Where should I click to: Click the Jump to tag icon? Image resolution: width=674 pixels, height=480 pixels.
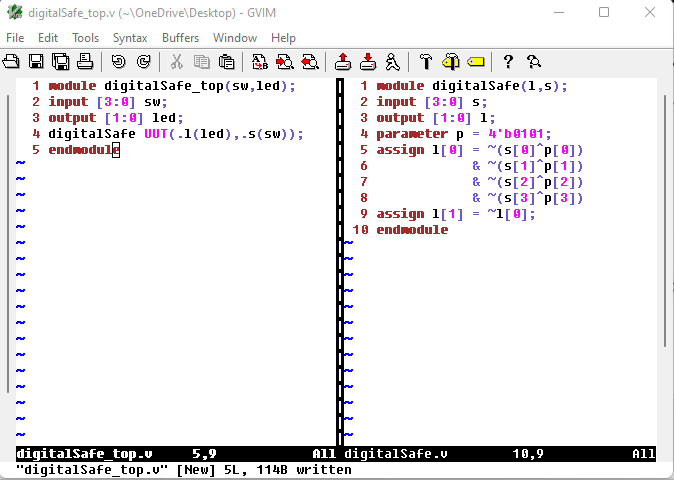coord(476,62)
